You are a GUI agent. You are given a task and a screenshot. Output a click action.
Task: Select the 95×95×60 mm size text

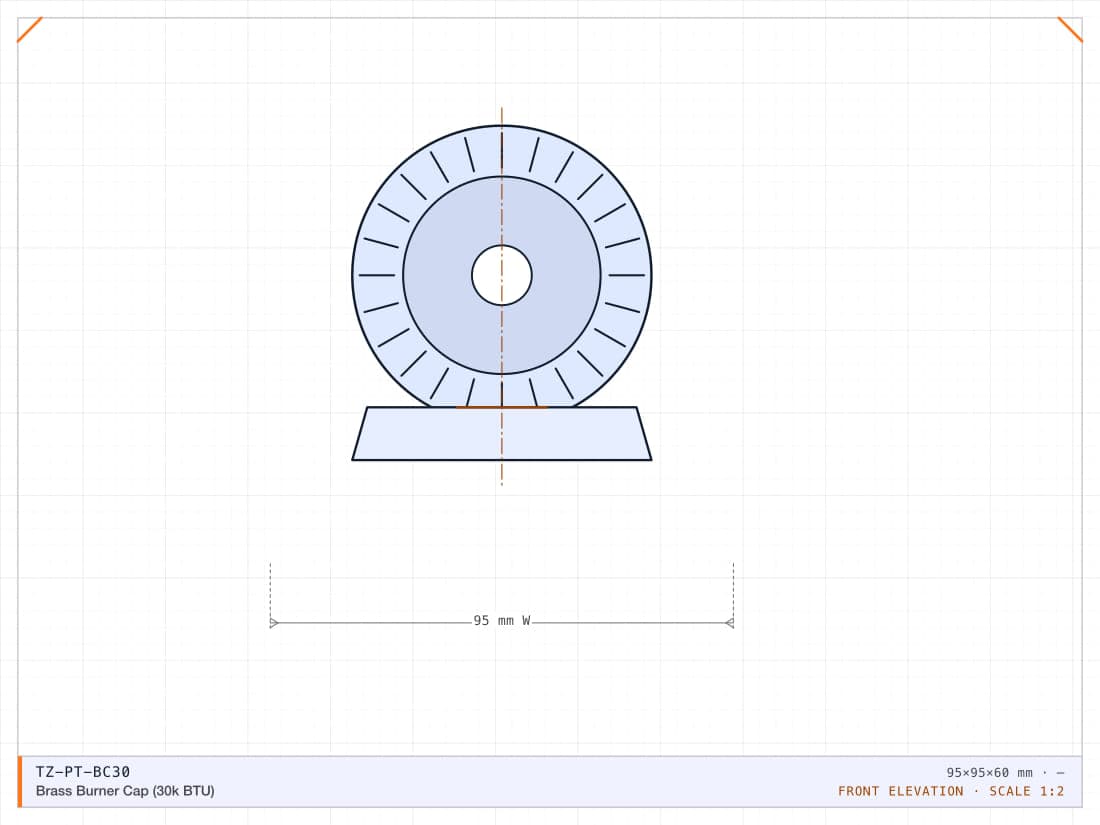click(989, 772)
